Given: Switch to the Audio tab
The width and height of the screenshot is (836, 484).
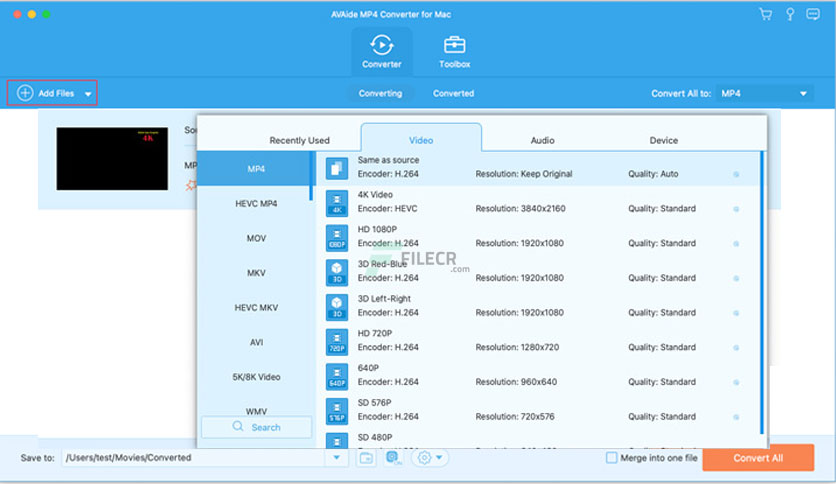Looking at the screenshot, I should coord(542,140).
